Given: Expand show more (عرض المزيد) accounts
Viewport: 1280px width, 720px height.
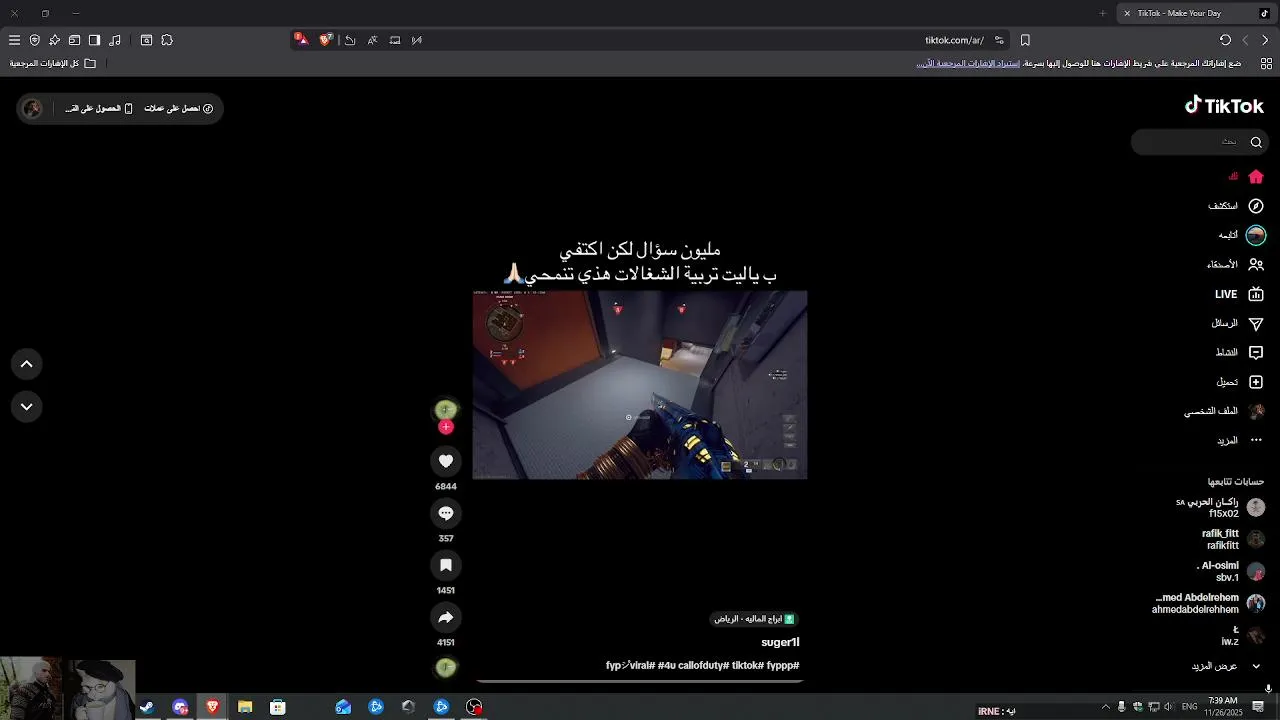Looking at the screenshot, I should pyautogui.click(x=1226, y=666).
